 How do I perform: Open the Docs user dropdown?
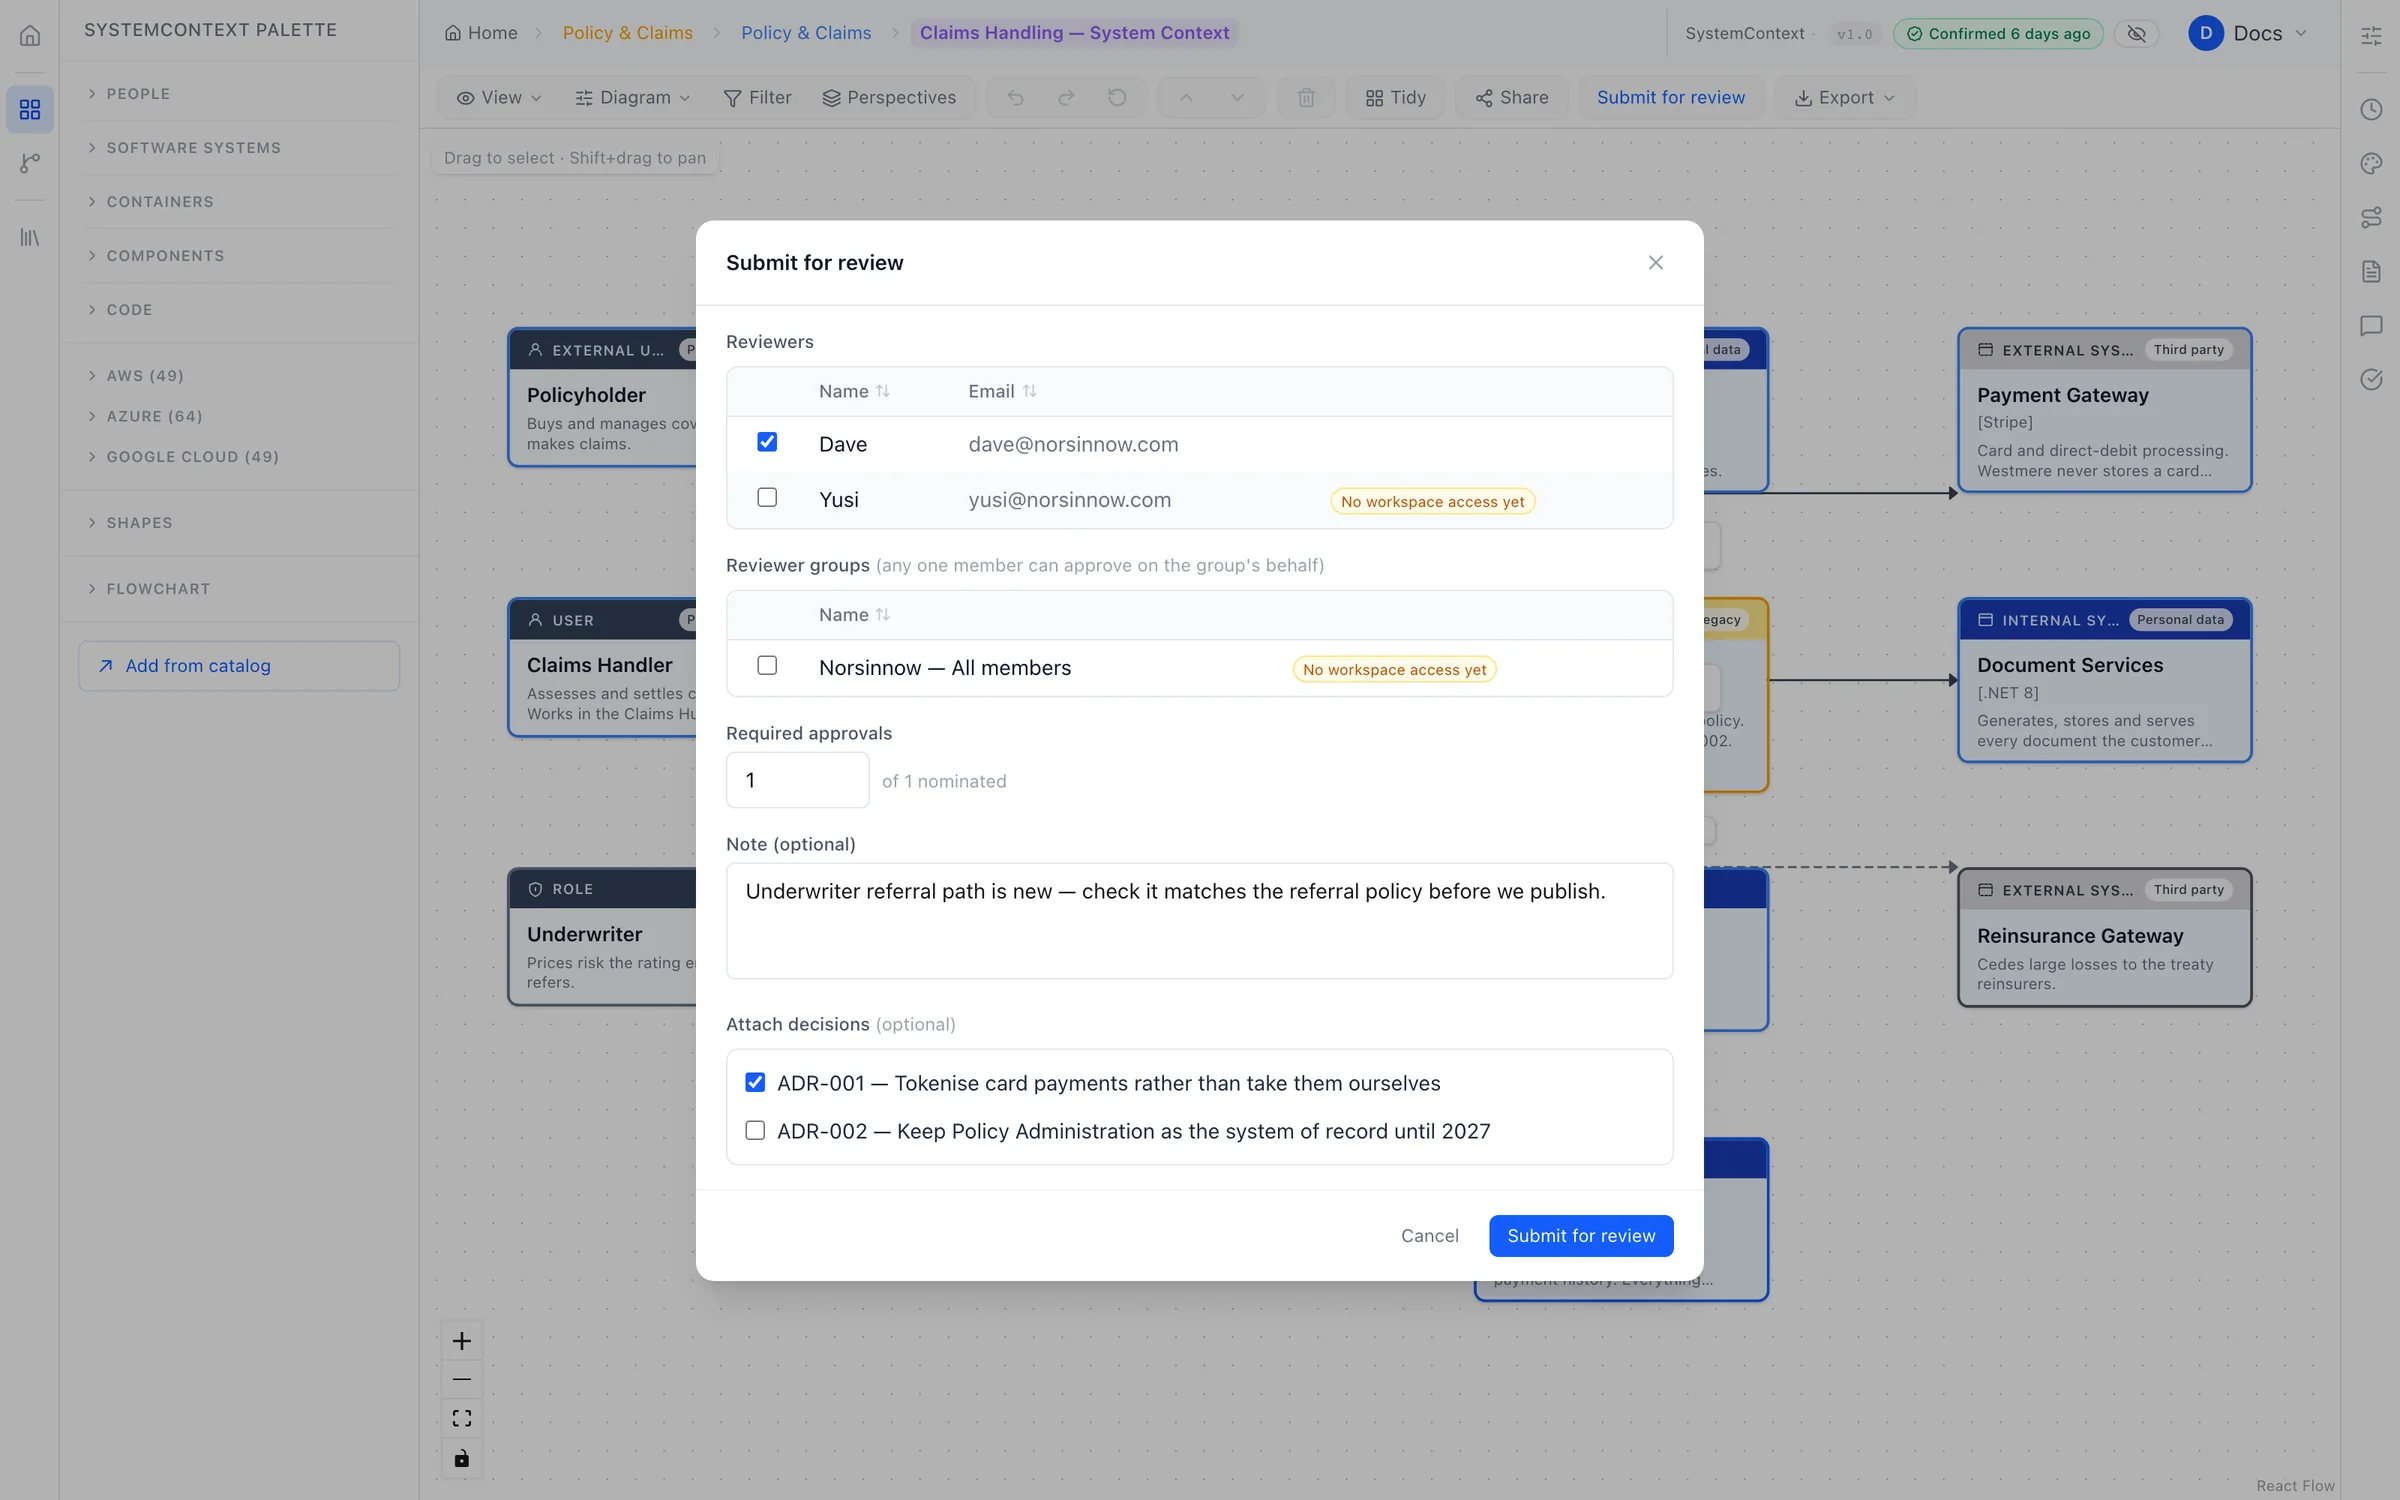click(2249, 33)
